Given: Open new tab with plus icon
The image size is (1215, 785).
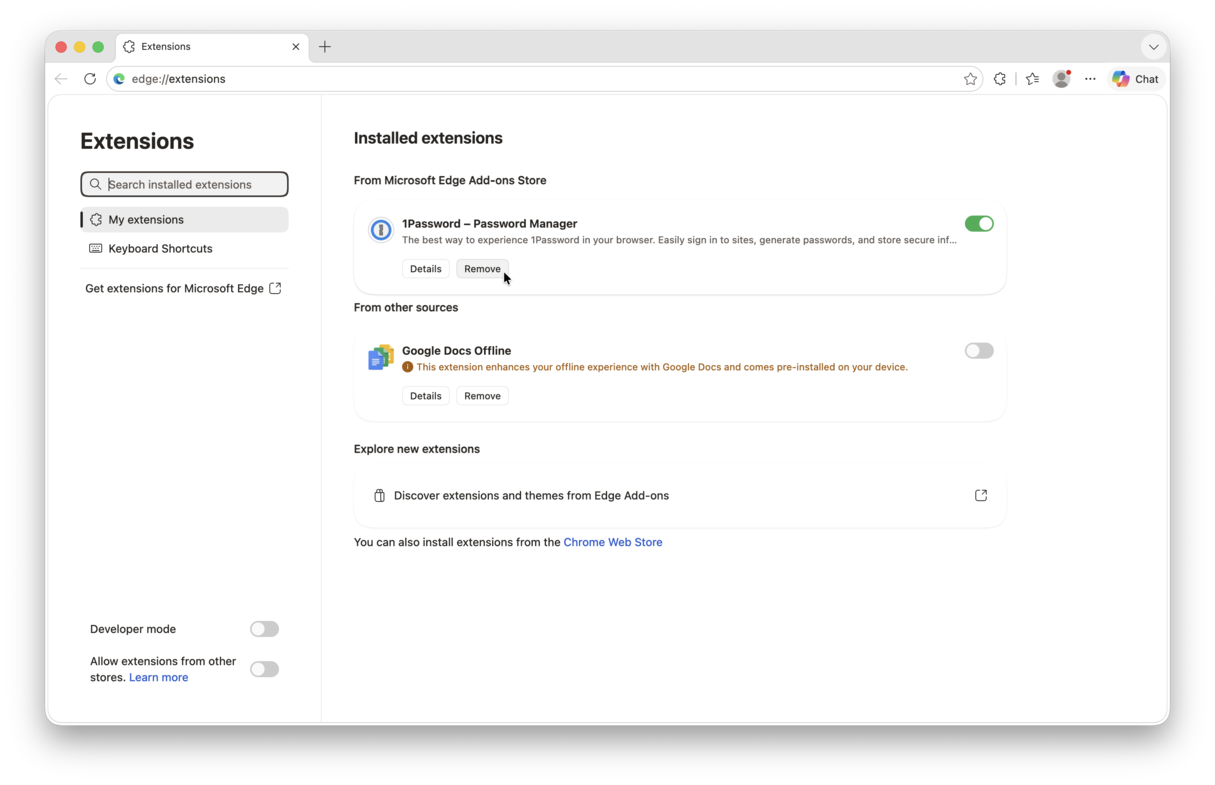Looking at the screenshot, I should click(x=325, y=47).
